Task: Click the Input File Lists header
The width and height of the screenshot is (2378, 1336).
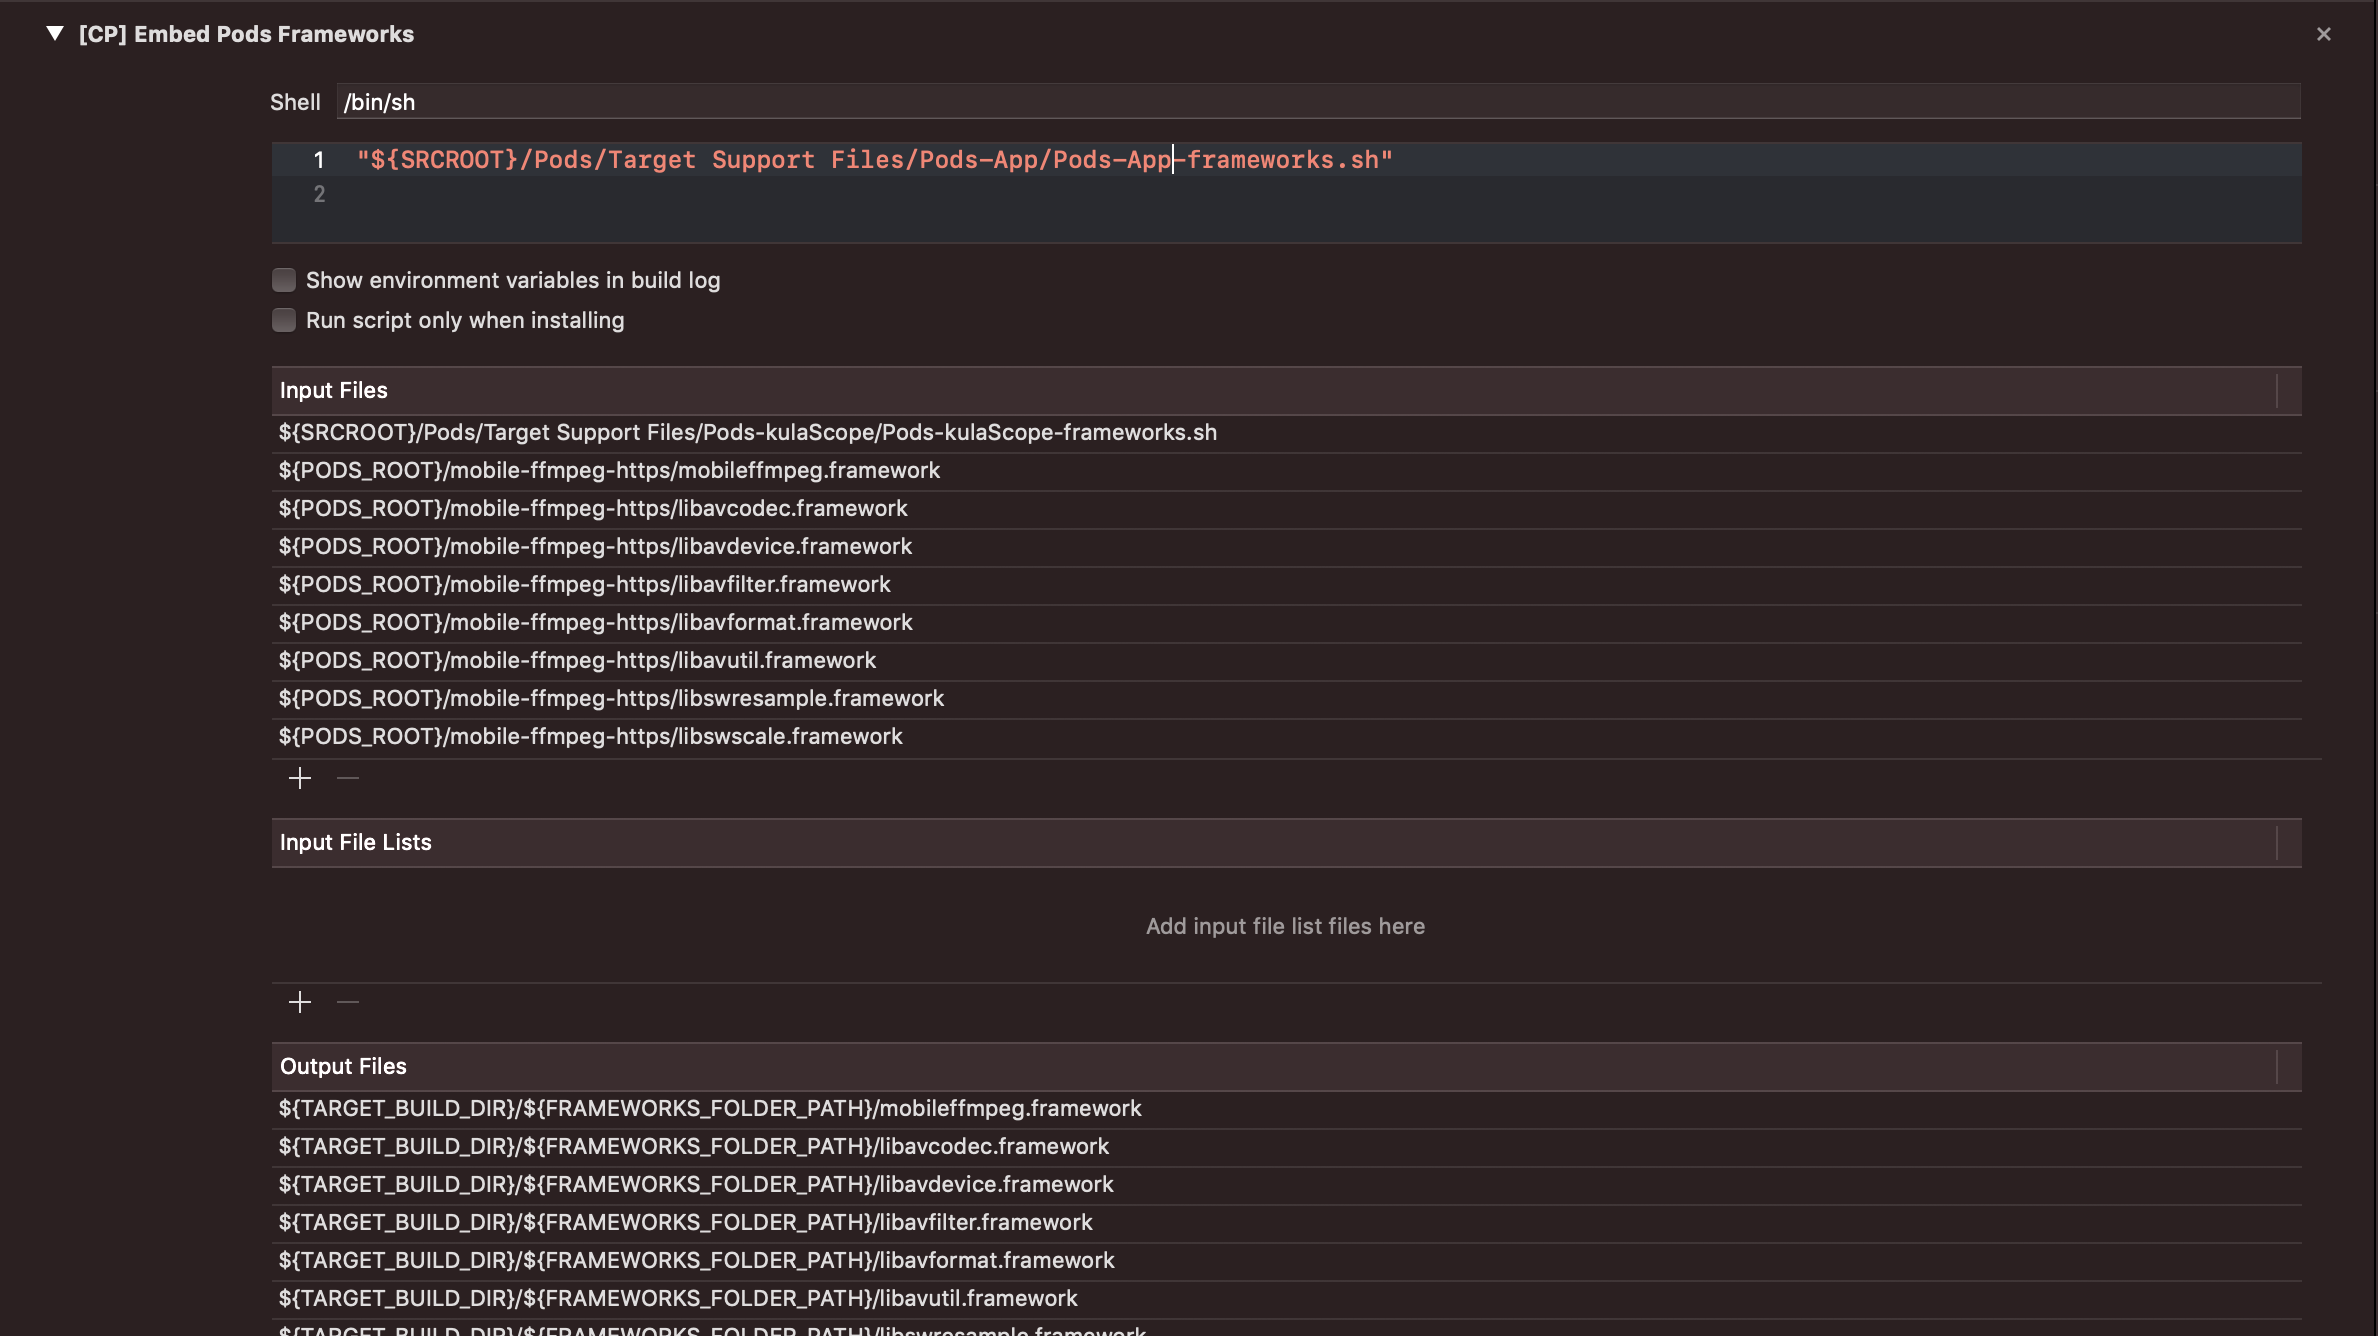Action: click(x=356, y=842)
